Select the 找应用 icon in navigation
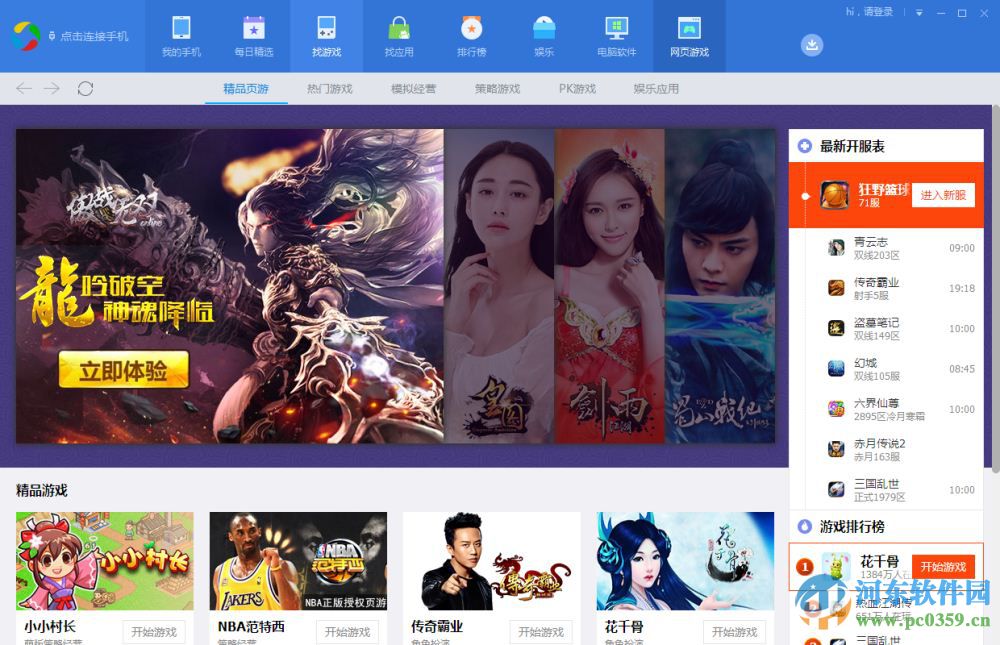 [x=399, y=30]
